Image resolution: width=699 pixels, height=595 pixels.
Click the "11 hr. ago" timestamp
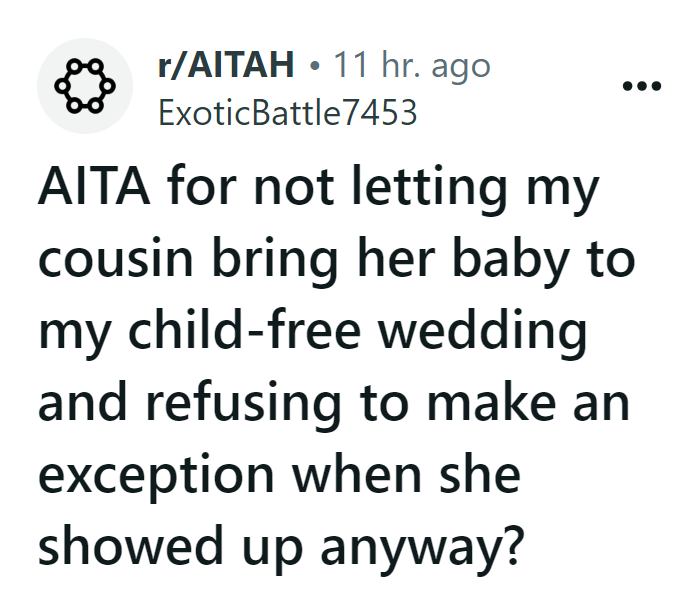(x=411, y=67)
